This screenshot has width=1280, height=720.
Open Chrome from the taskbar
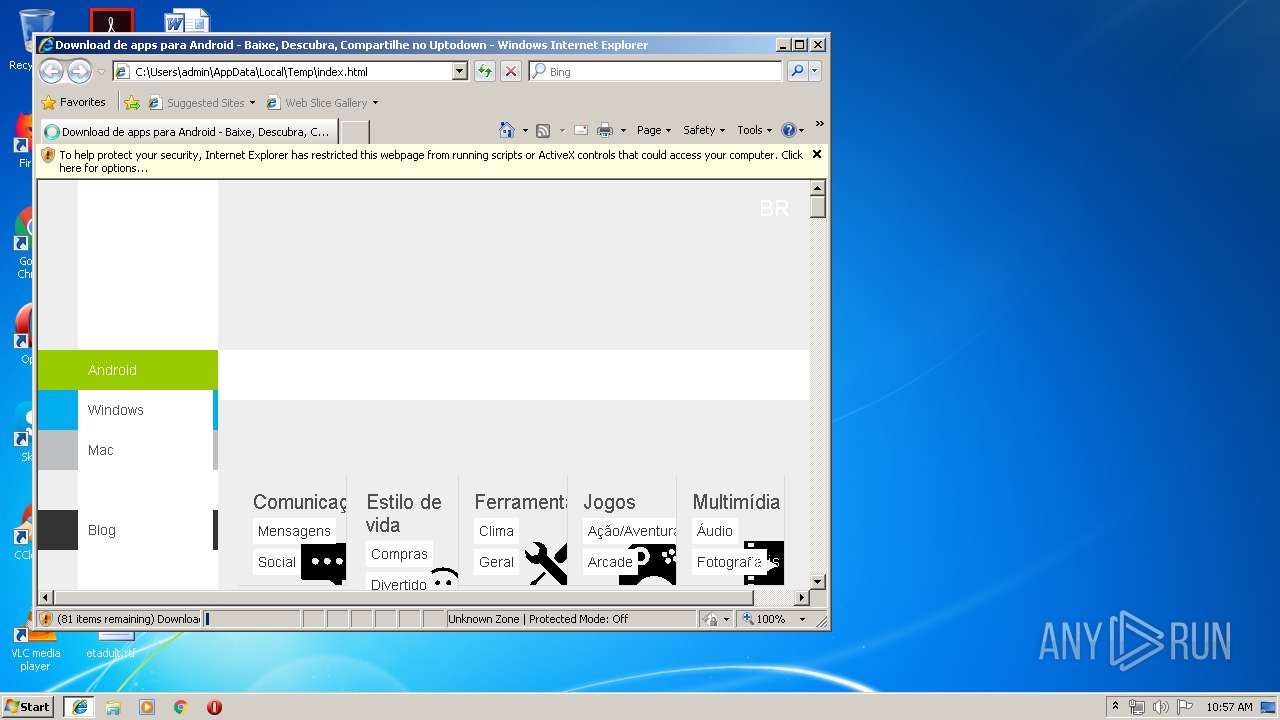click(181, 707)
